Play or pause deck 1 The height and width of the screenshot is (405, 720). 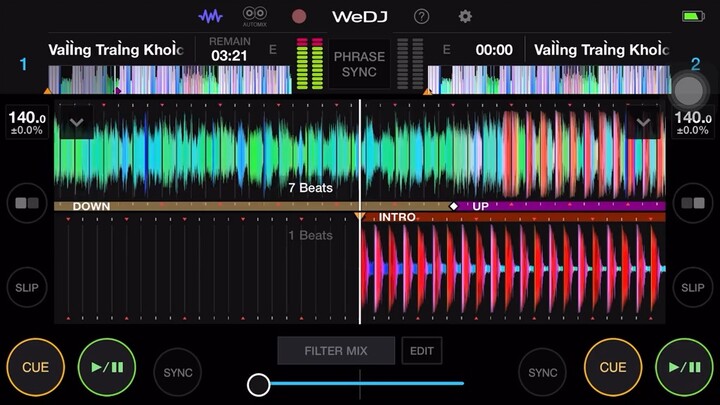[107, 367]
